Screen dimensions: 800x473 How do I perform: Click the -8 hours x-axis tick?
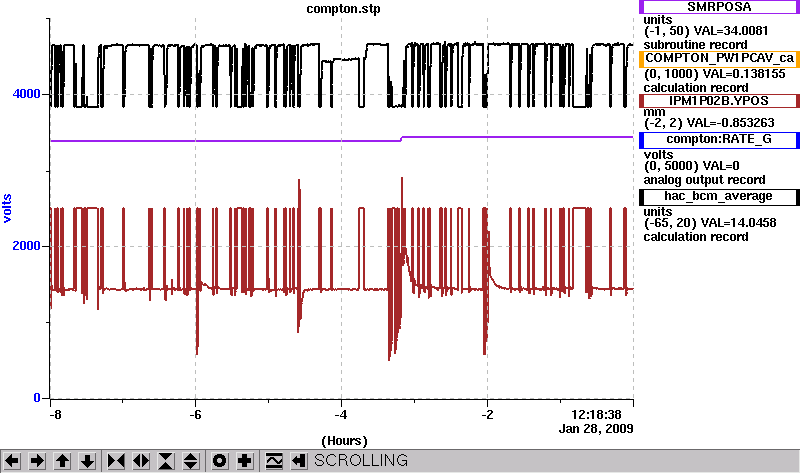55,415
